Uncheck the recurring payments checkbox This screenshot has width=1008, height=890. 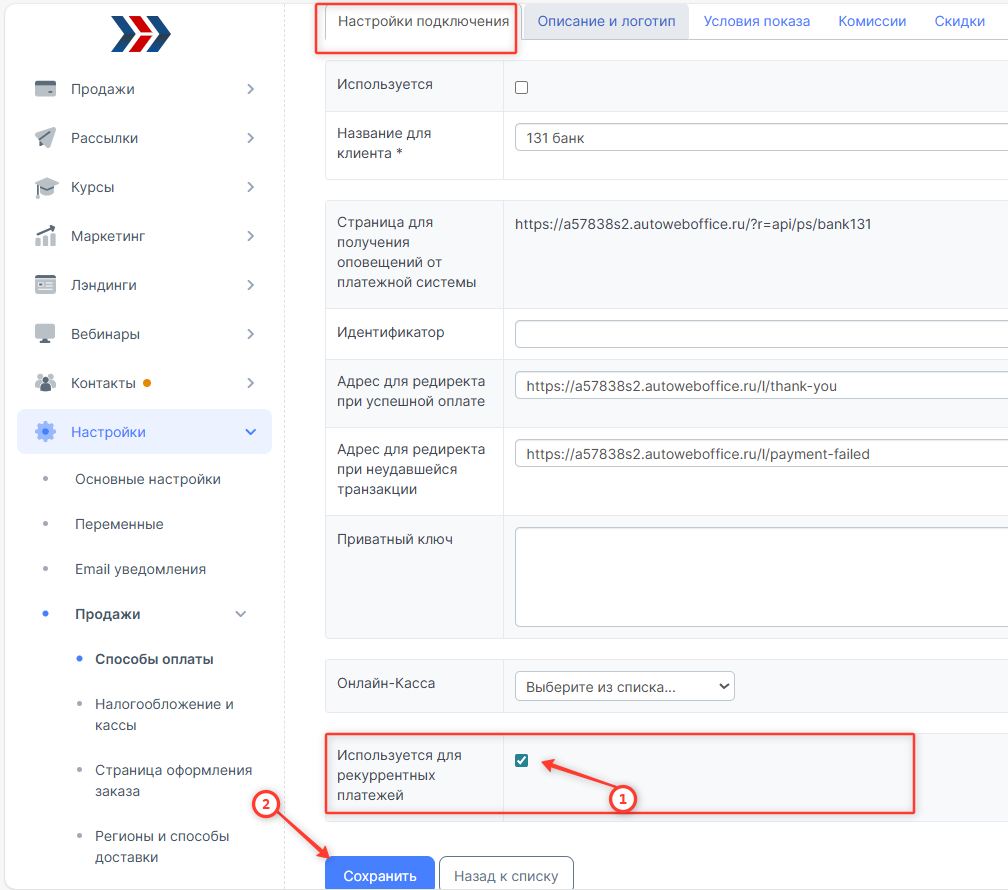521,761
